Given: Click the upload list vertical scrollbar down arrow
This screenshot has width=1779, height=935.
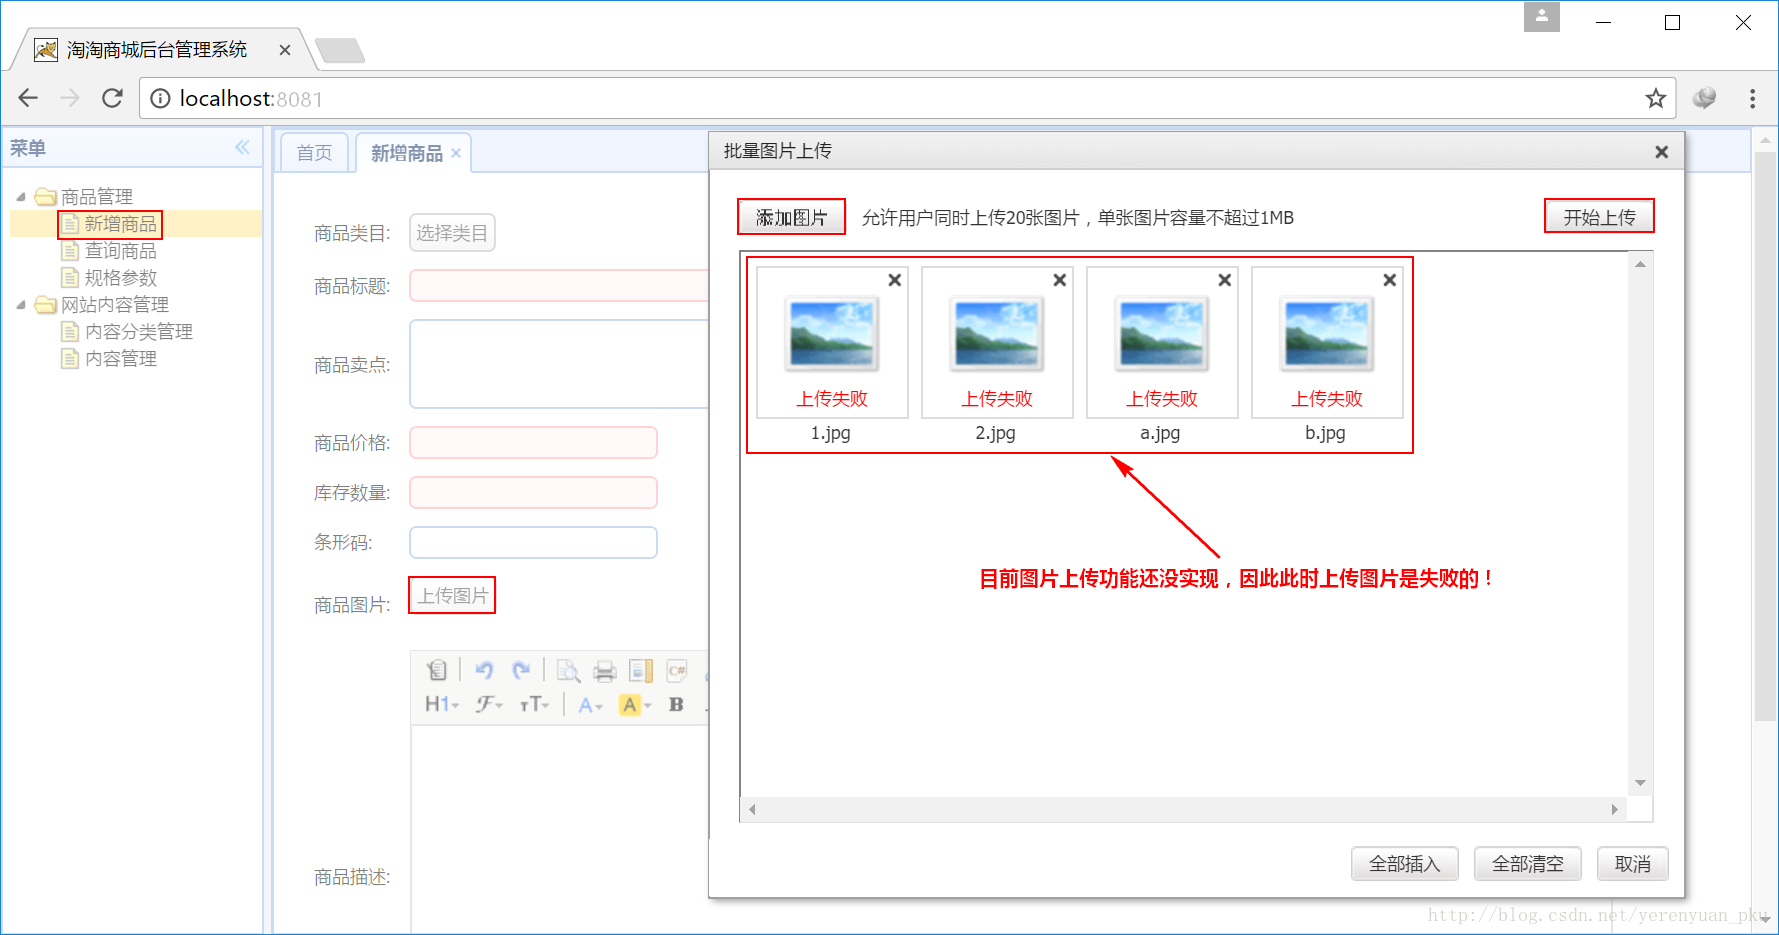Looking at the screenshot, I should 1640,783.
